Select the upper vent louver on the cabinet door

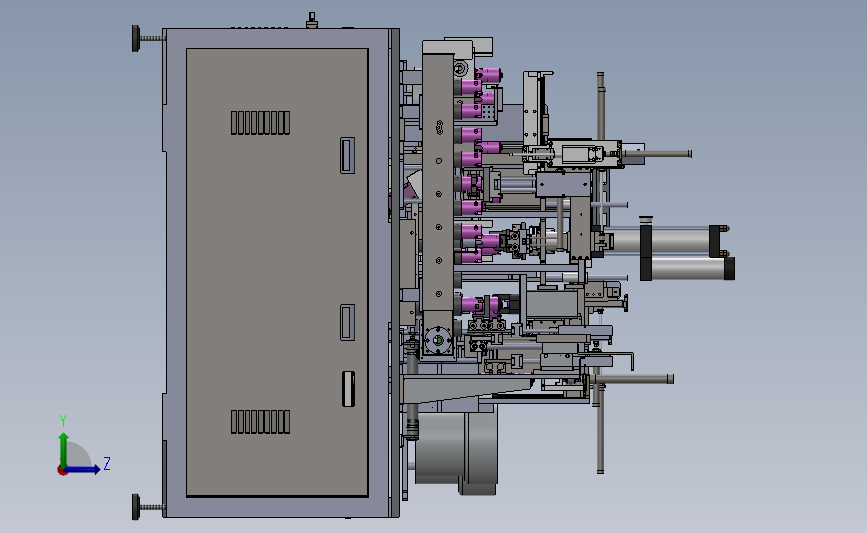coord(260,123)
